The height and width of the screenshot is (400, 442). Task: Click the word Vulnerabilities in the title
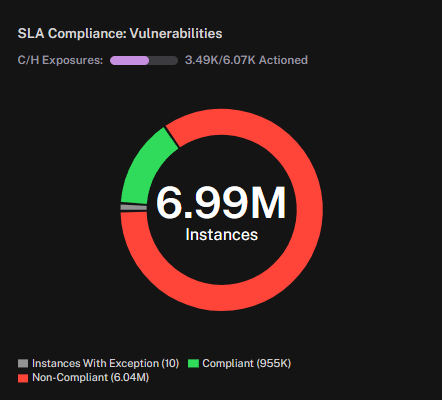176,33
